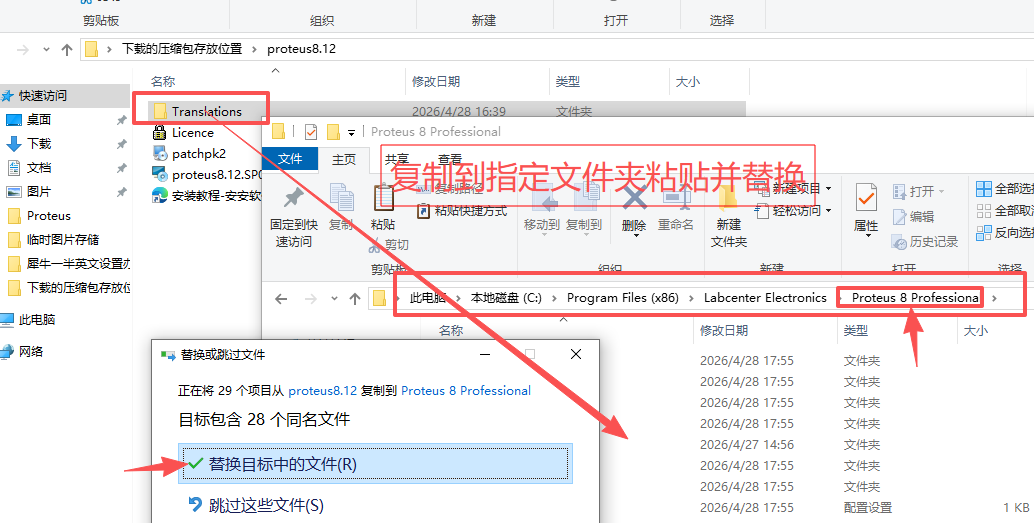Choose 替换目标中的文件(R) option
Screen dimensions: 1034x523
click(x=375, y=464)
